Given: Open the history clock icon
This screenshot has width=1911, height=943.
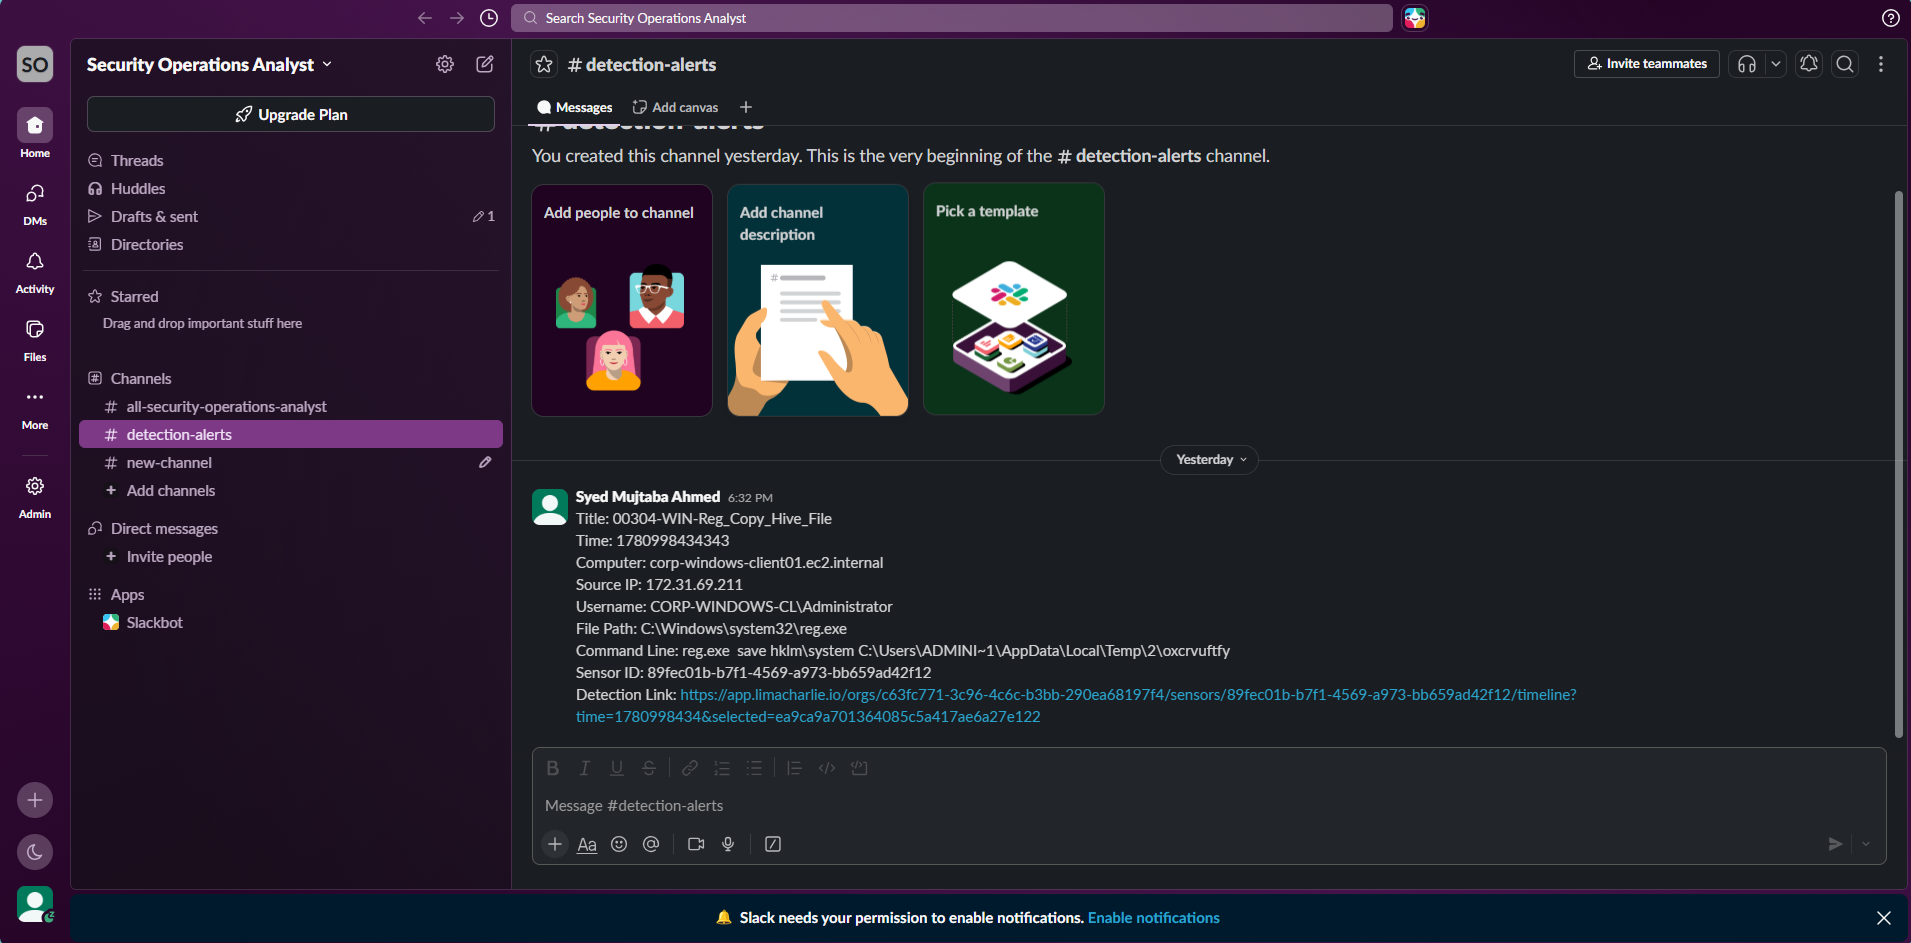Looking at the screenshot, I should coord(489,18).
